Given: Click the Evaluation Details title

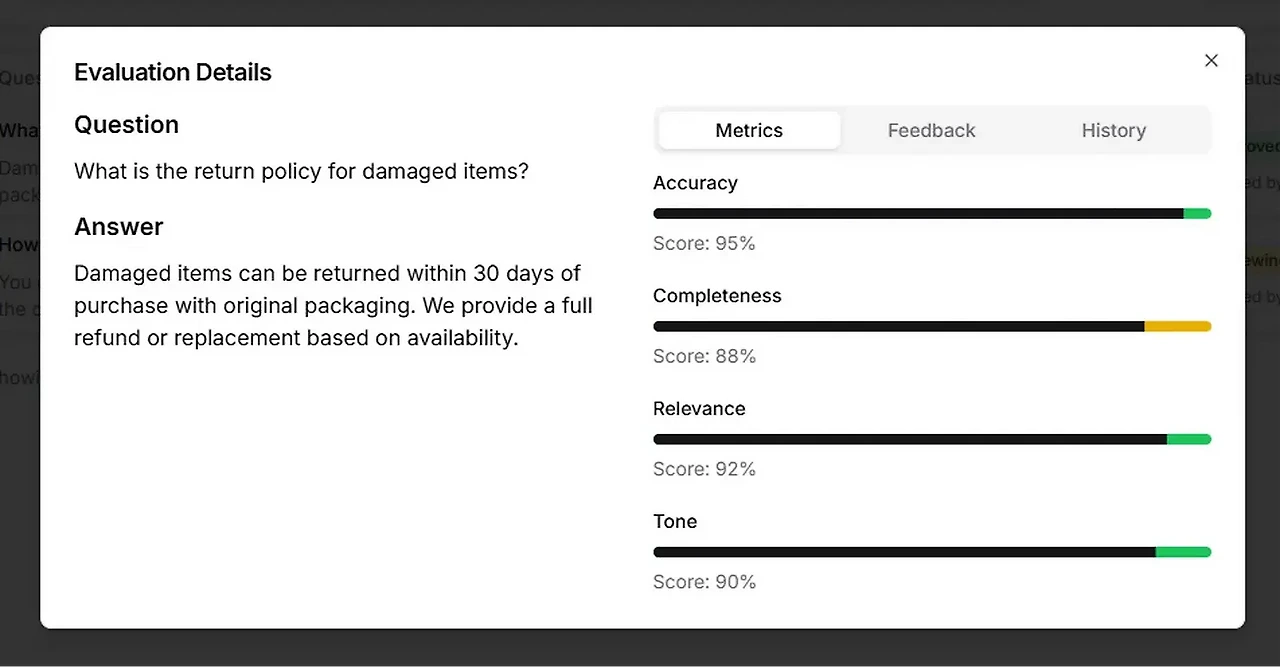Looking at the screenshot, I should click(x=173, y=72).
